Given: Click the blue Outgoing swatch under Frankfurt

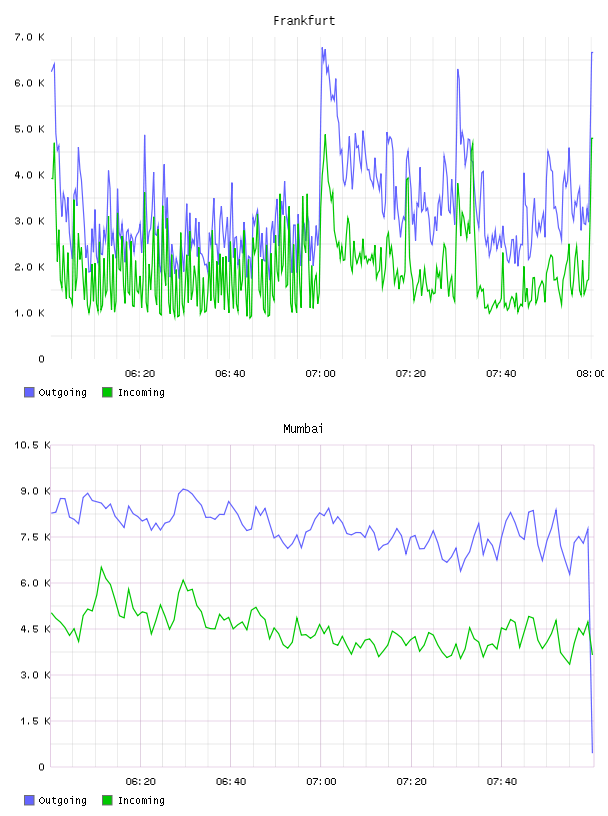Looking at the screenshot, I should click(x=29, y=392).
